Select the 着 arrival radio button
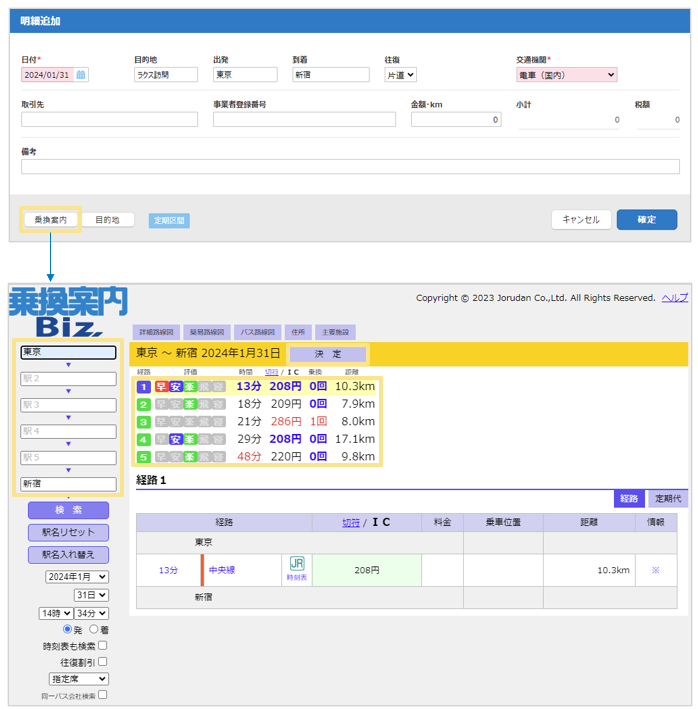698x710 pixels. point(94,629)
